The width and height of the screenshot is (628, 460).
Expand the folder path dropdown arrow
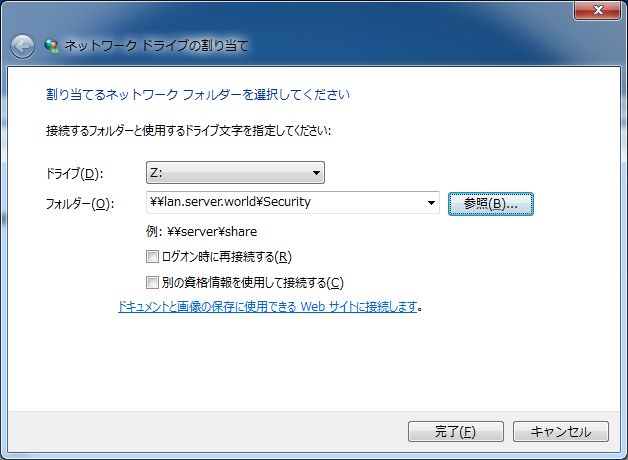tap(431, 203)
